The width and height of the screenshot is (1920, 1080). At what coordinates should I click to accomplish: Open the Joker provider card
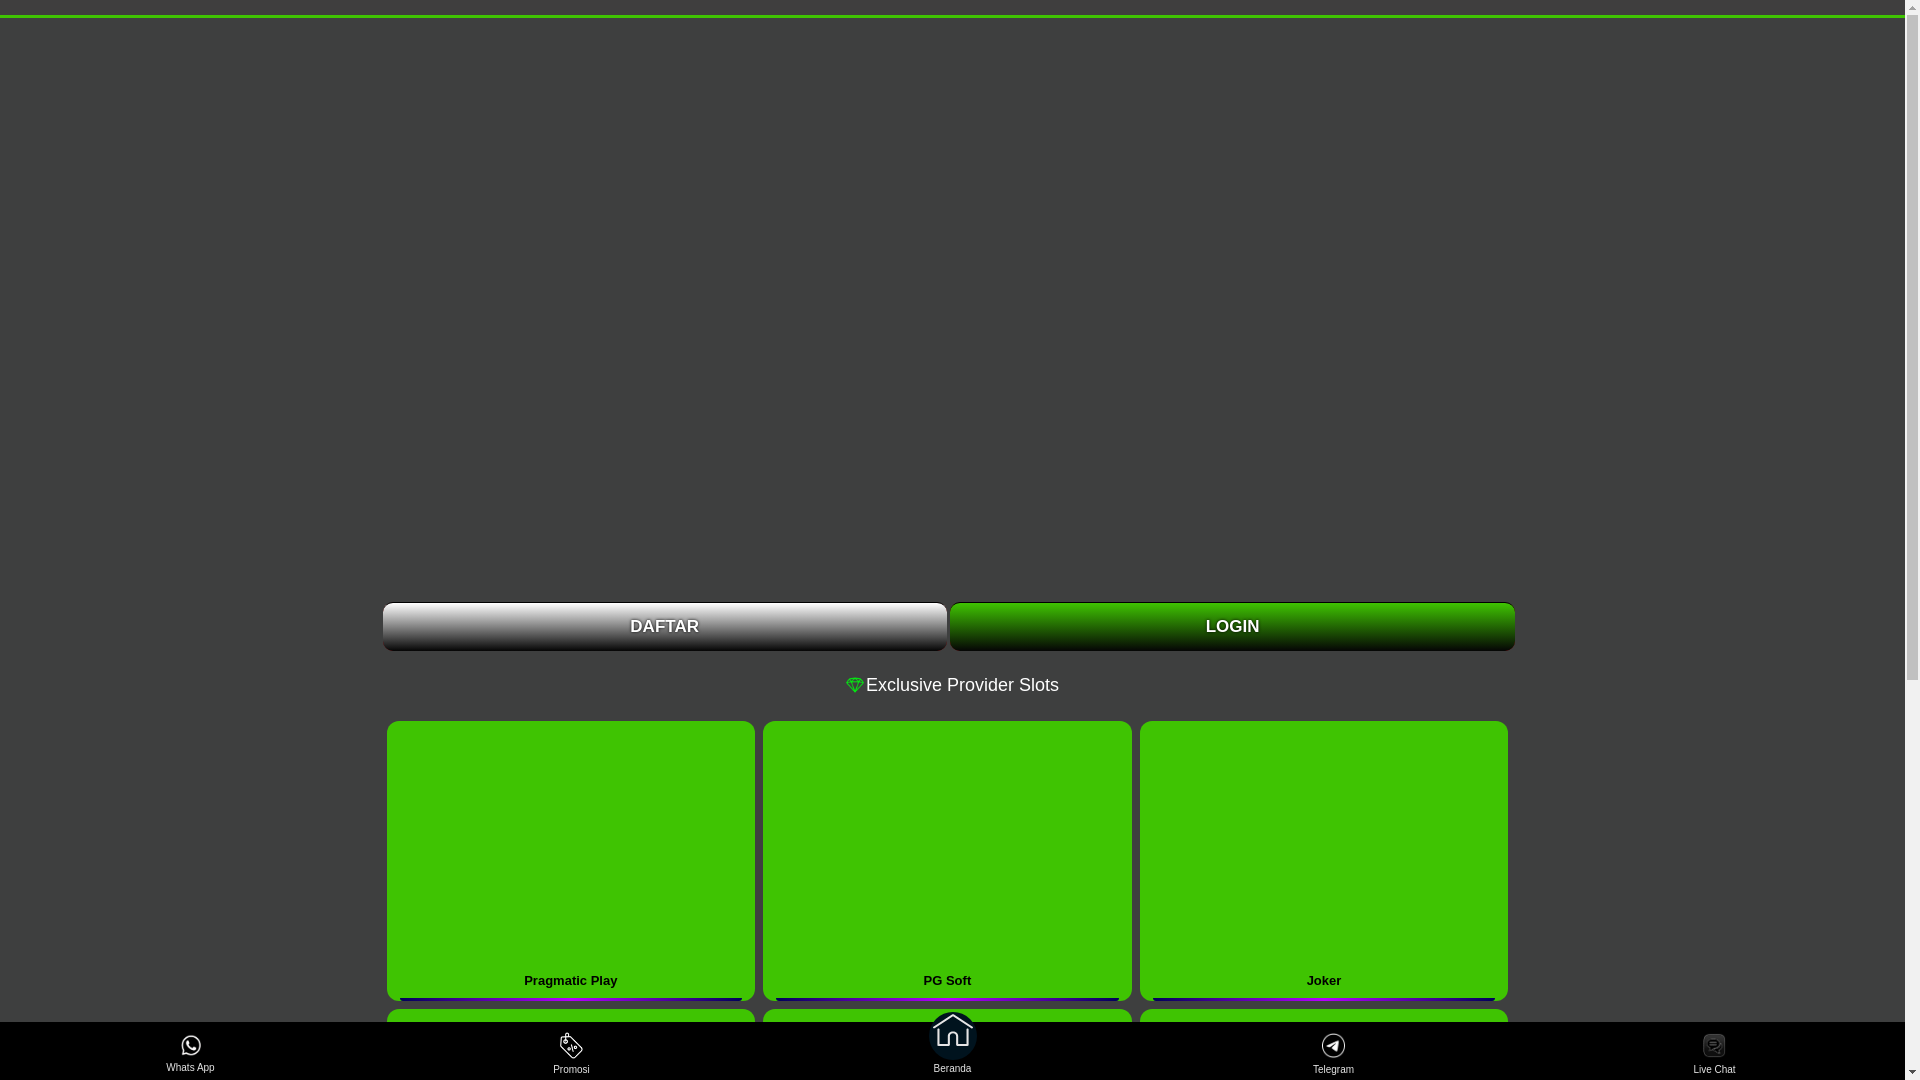pyautogui.click(x=1323, y=850)
